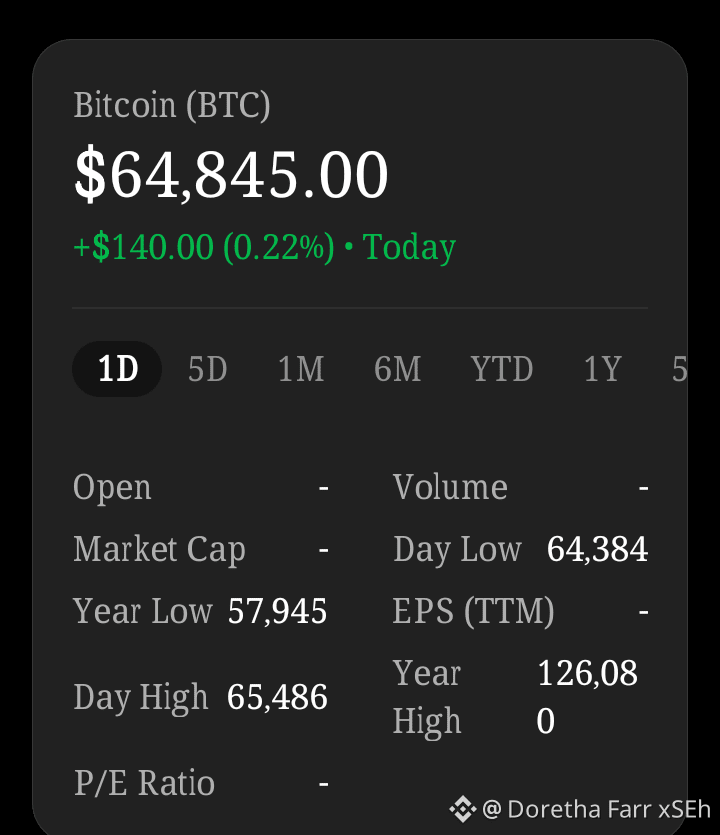Choose the 6M time range
This screenshot has height=835, width=720.
pyautogui.click(x=397, y=369)
